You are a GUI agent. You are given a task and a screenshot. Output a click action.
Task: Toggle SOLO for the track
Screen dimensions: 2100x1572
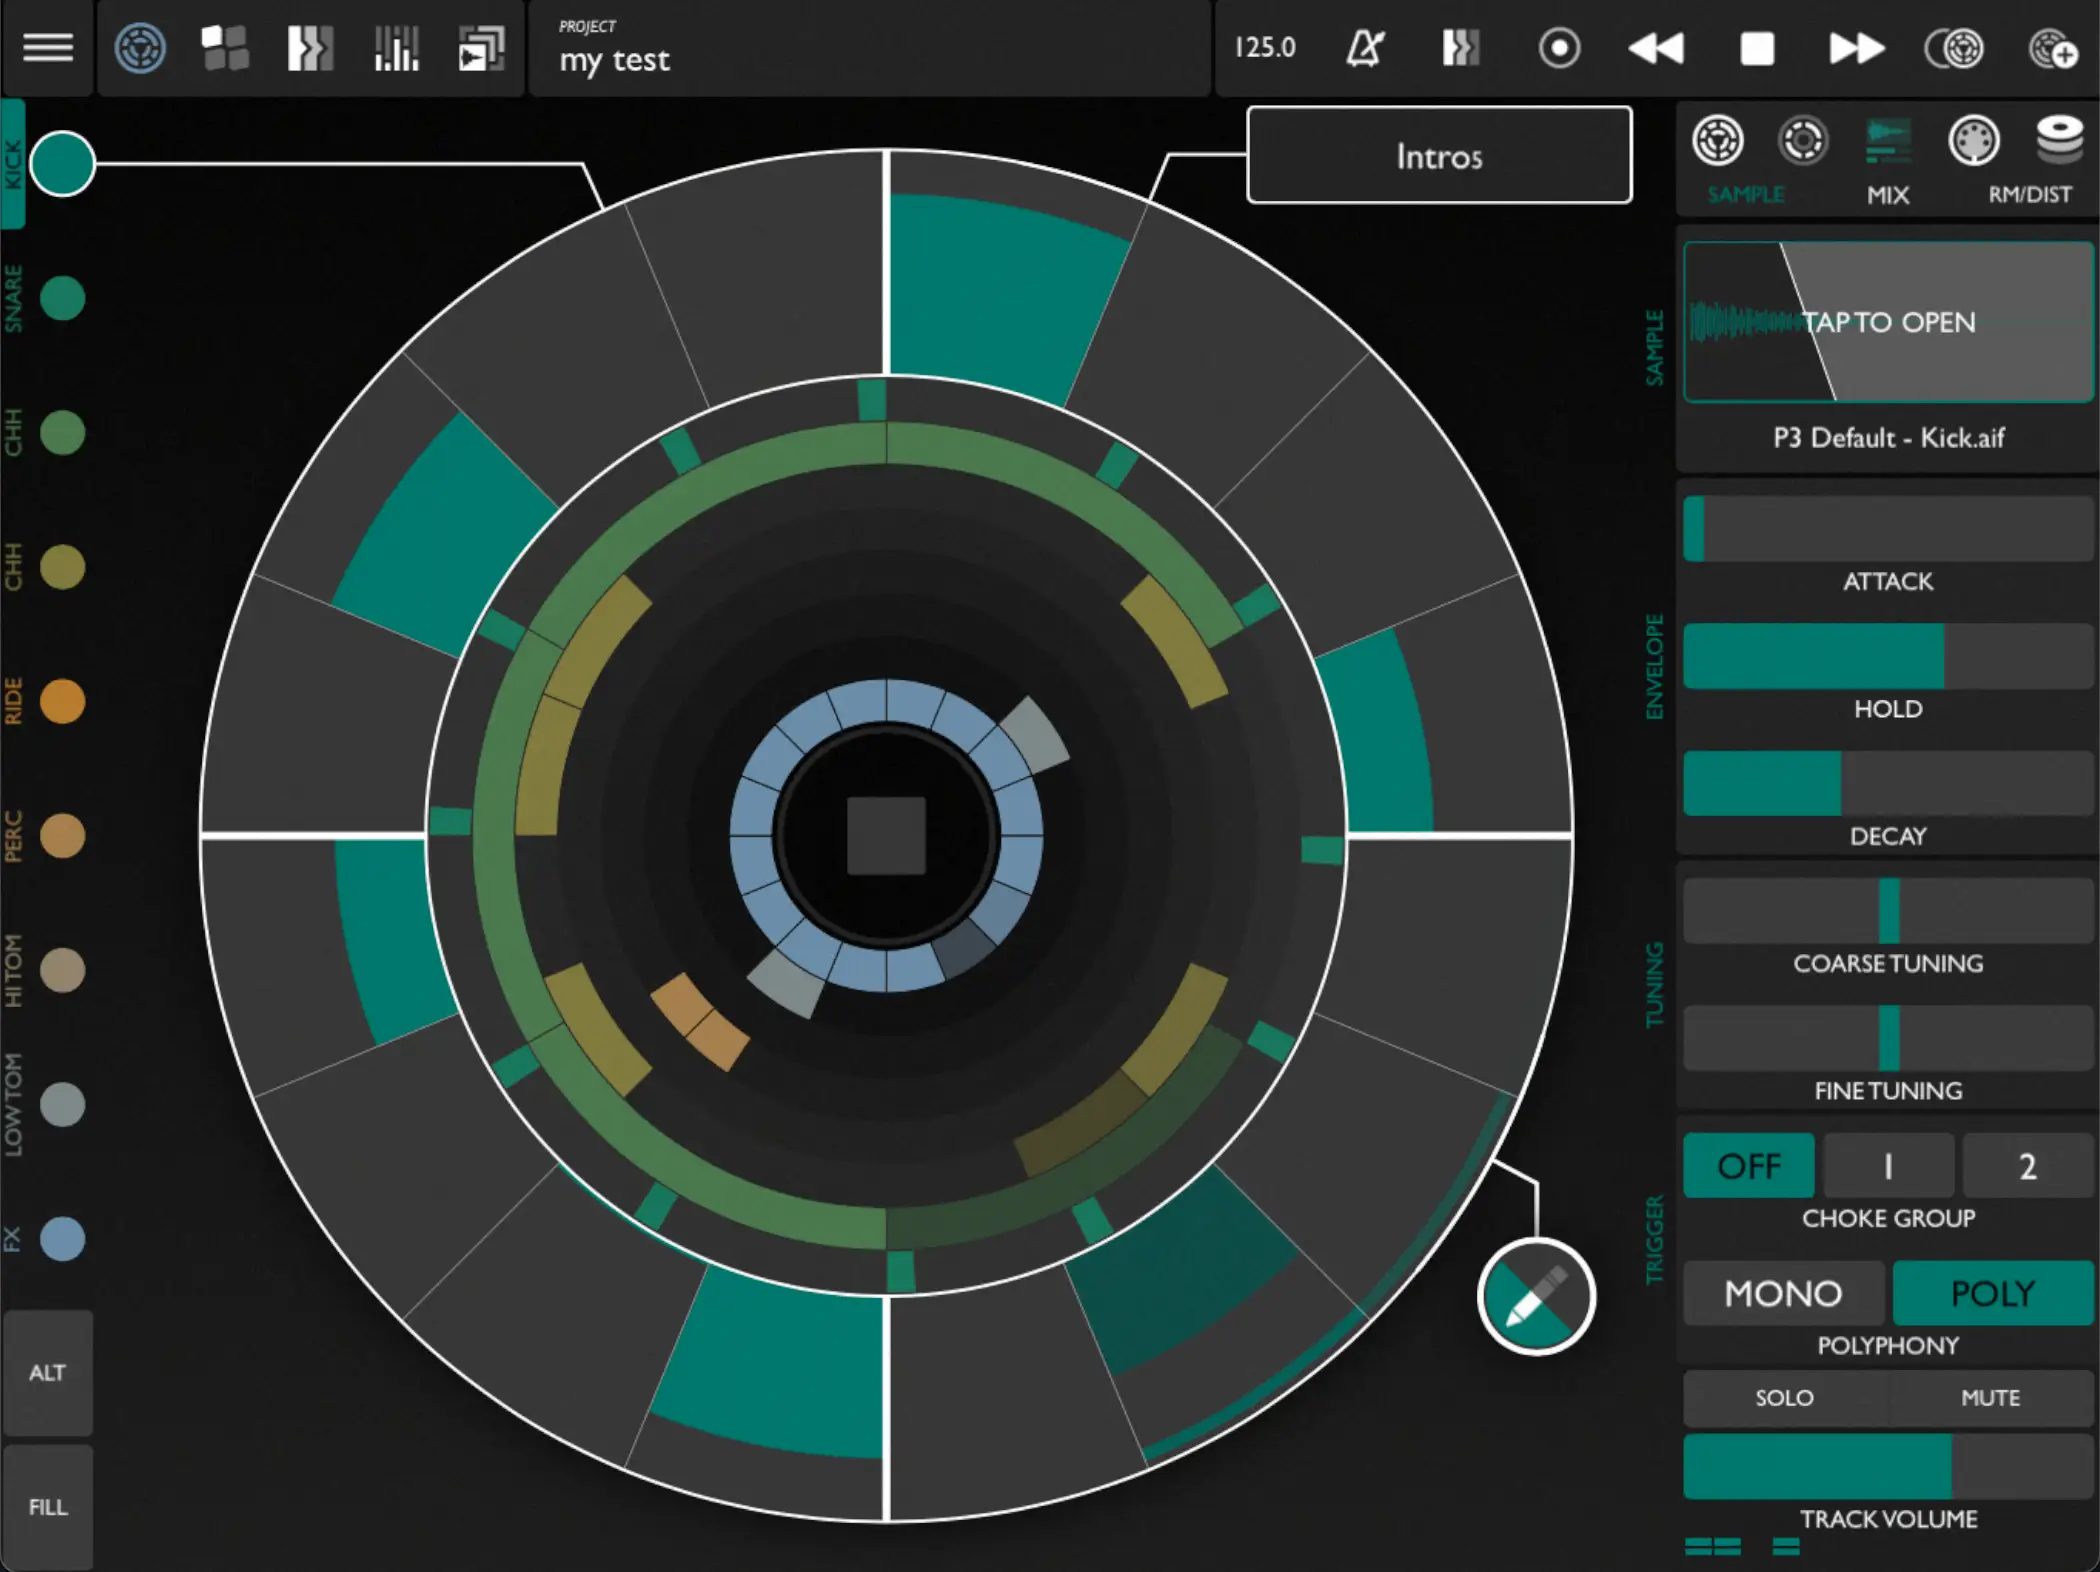point(1785,1398)
